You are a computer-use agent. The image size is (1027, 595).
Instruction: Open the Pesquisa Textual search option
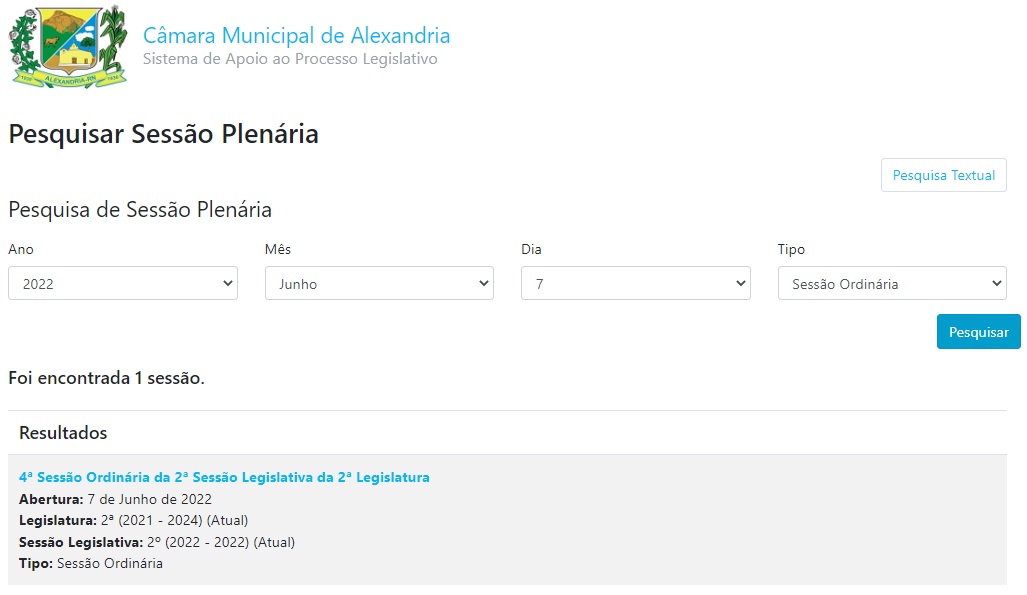[x=943, y=175]
